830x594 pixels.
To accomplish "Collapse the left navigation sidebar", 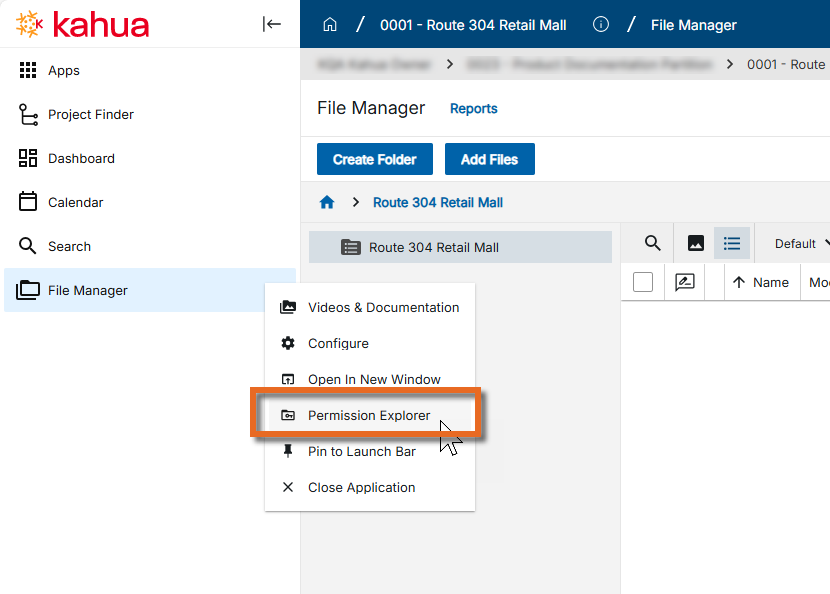I will pyautogui.click(x=272, y=24).
